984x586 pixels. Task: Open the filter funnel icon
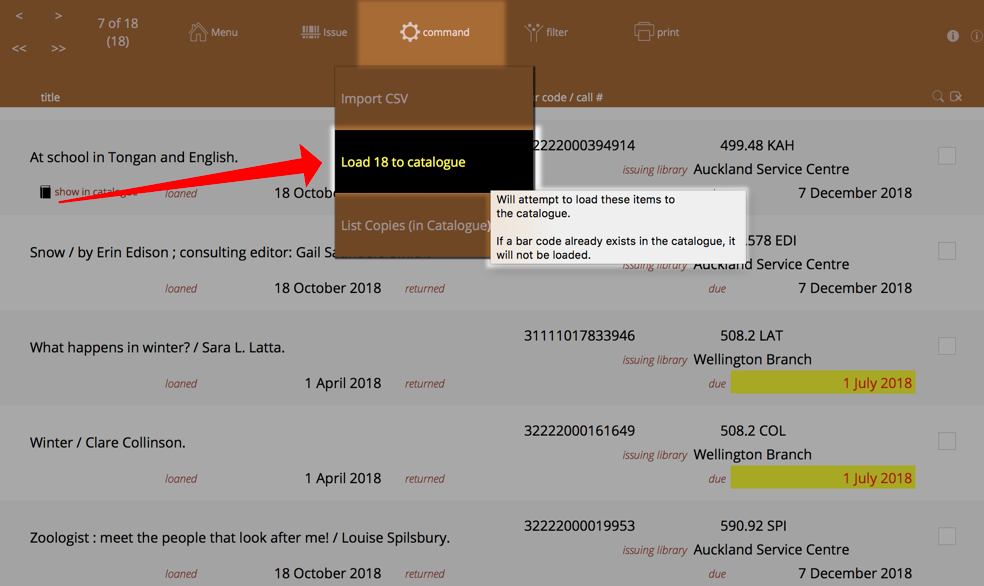[533, 32]
